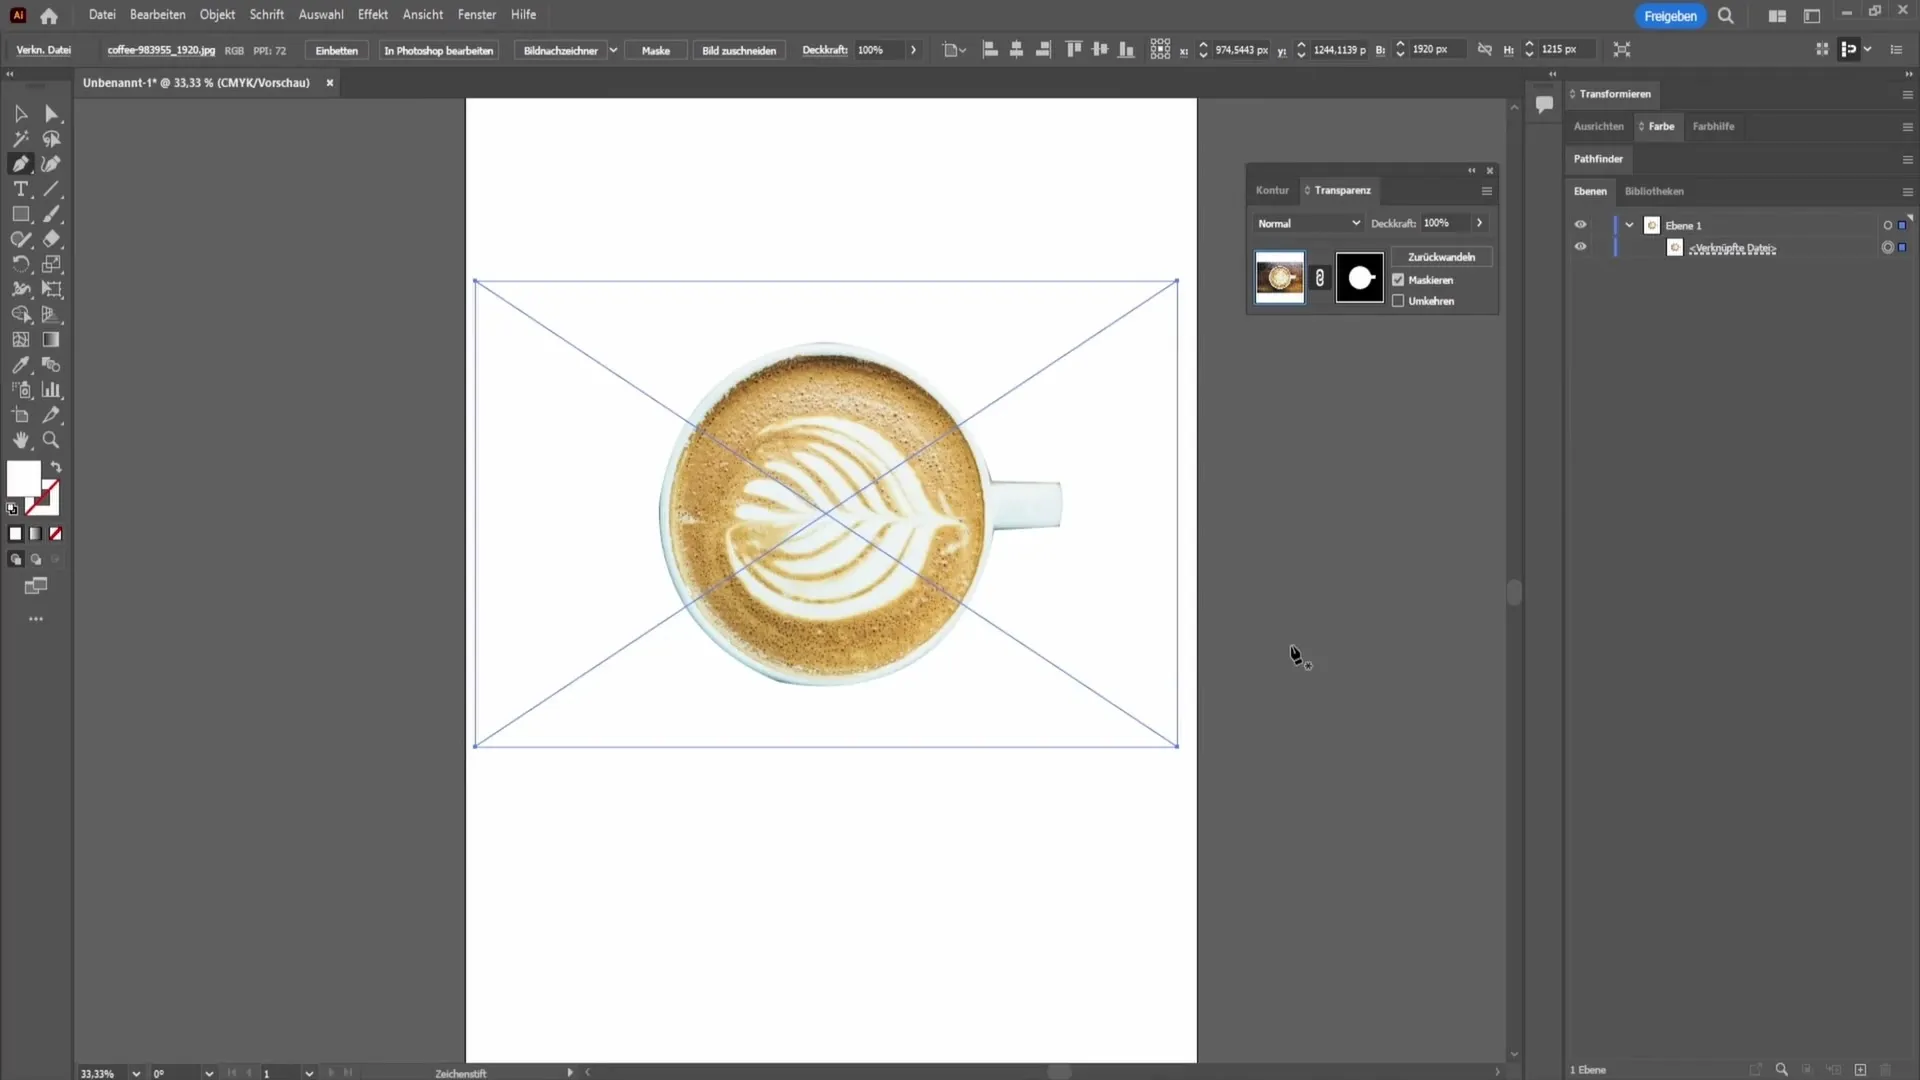Select the Free Transform tool
Screen dimensions: 1920x1080
pos(52,289)
